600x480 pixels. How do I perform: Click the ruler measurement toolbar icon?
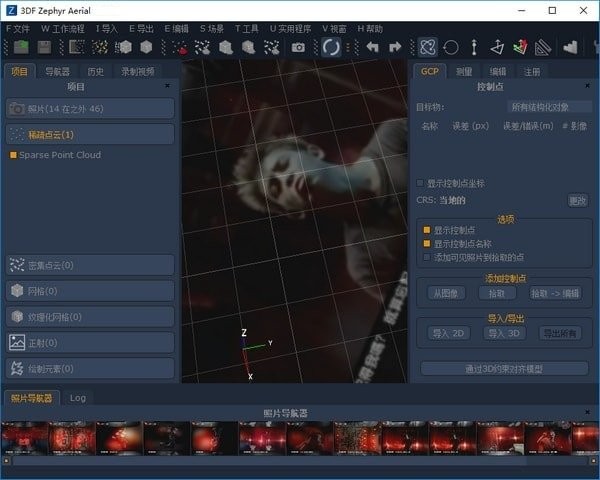pos(543,47)
